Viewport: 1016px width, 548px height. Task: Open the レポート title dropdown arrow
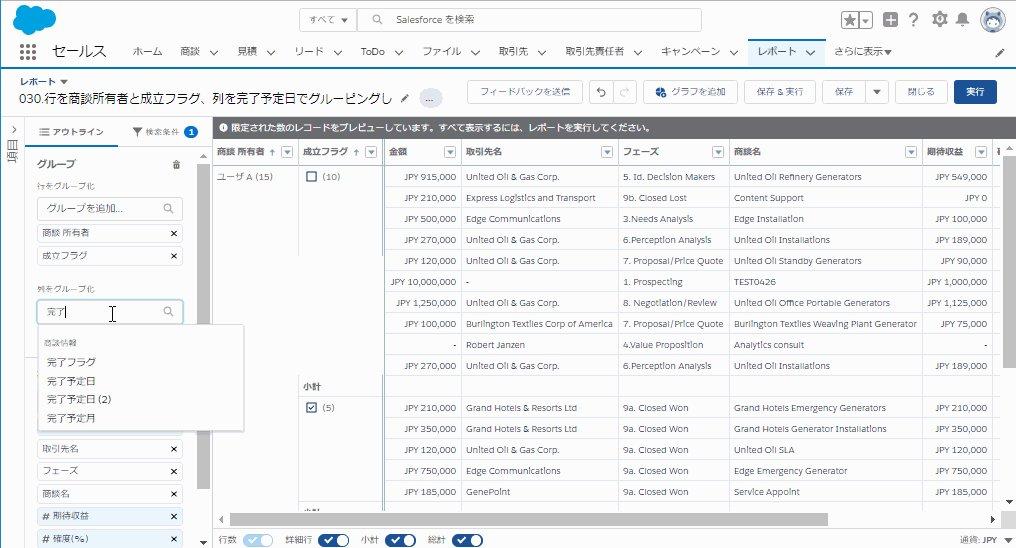pos(64,82)
